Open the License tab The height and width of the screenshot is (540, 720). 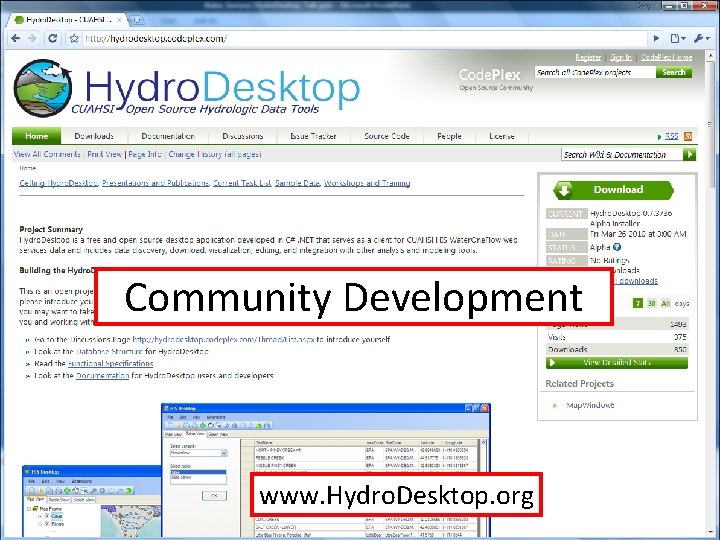[502, 136]
